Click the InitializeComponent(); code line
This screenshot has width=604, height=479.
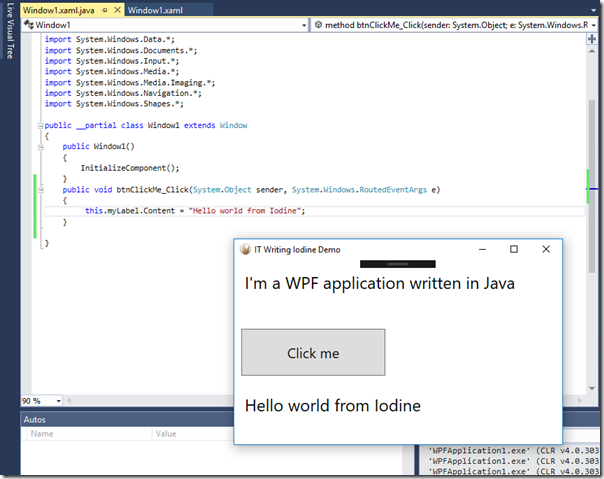[130, 168]
